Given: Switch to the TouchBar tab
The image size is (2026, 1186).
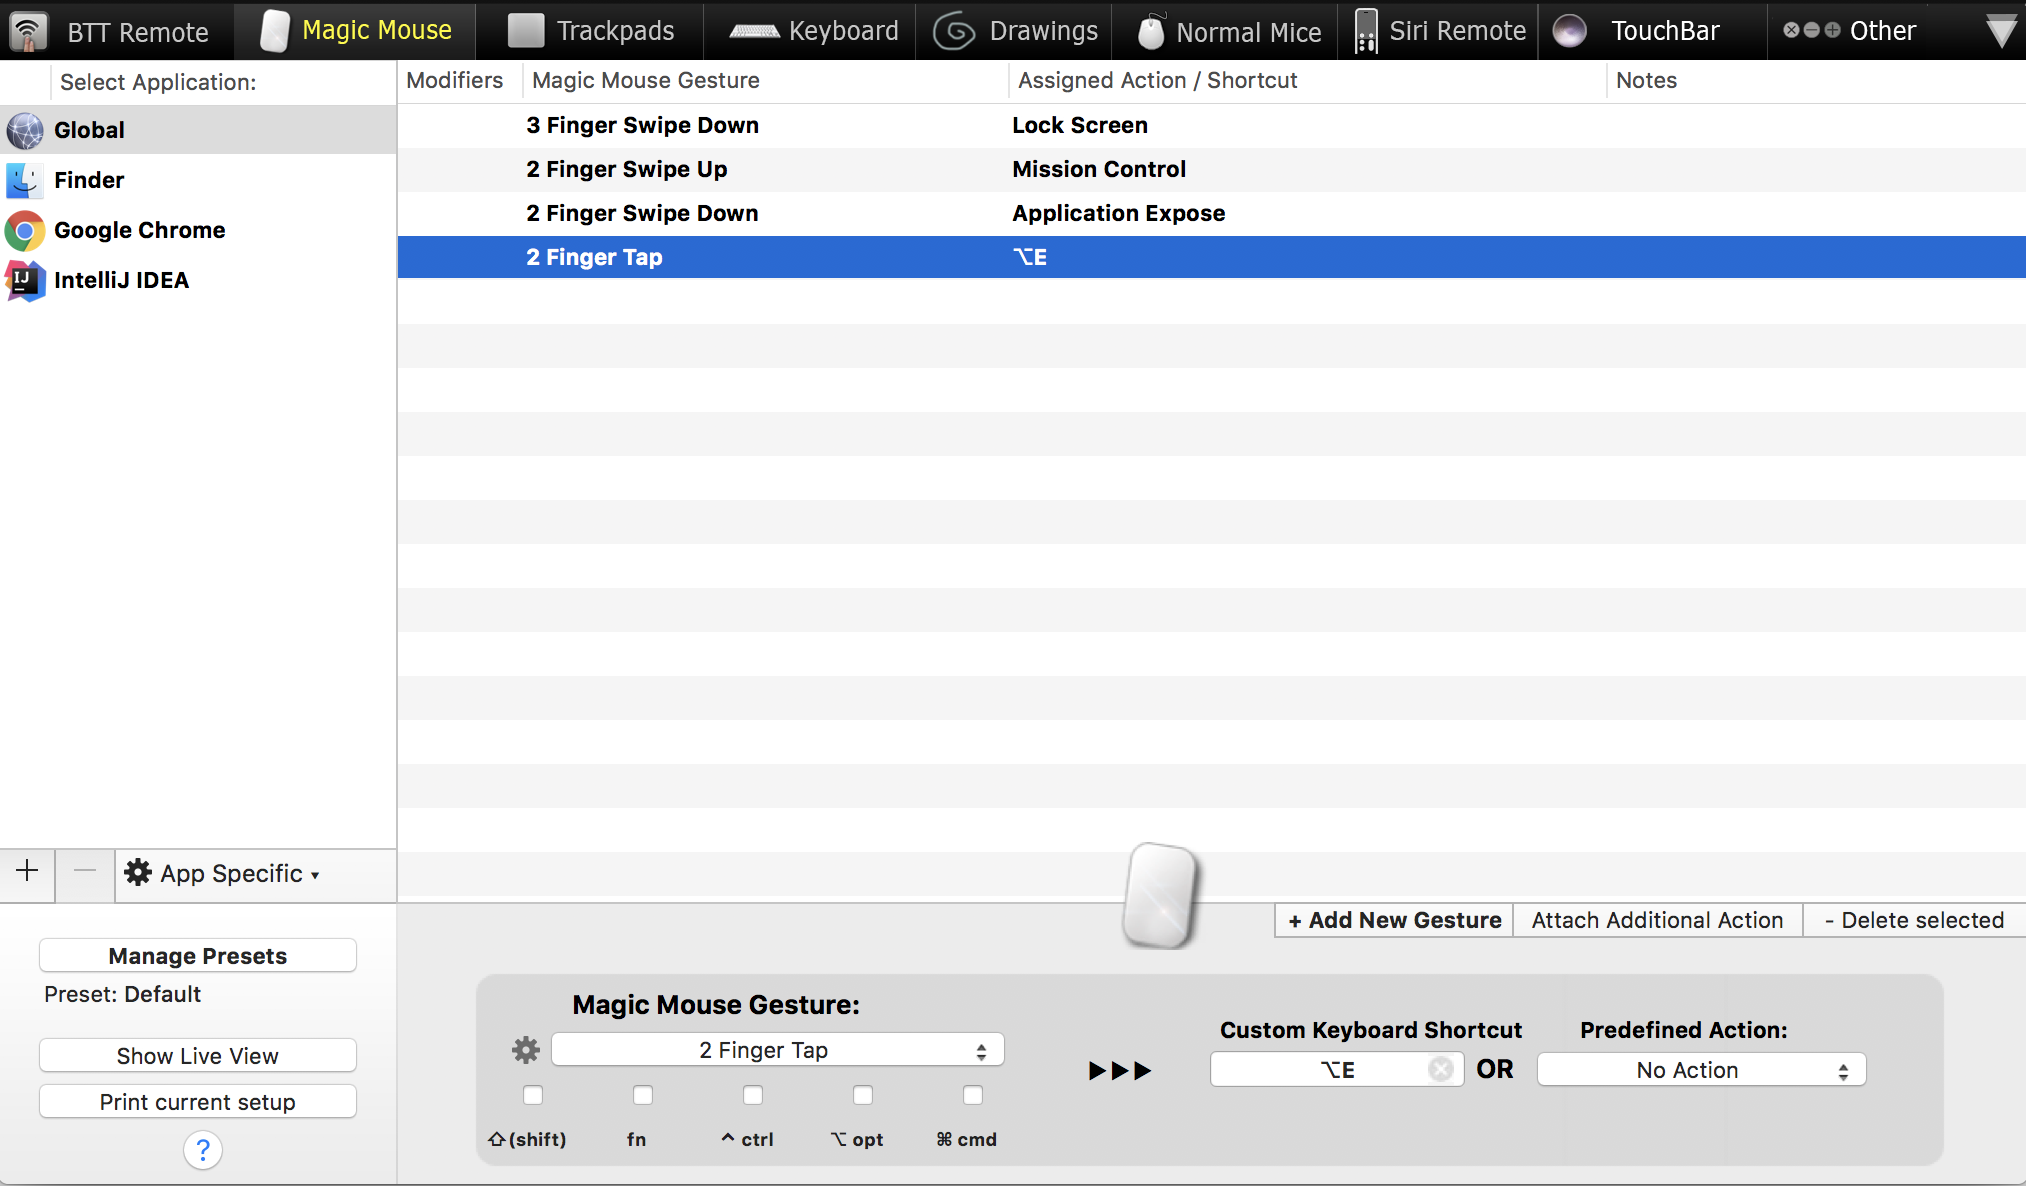Looking at the screenshot, I should tap(1640, 31).
